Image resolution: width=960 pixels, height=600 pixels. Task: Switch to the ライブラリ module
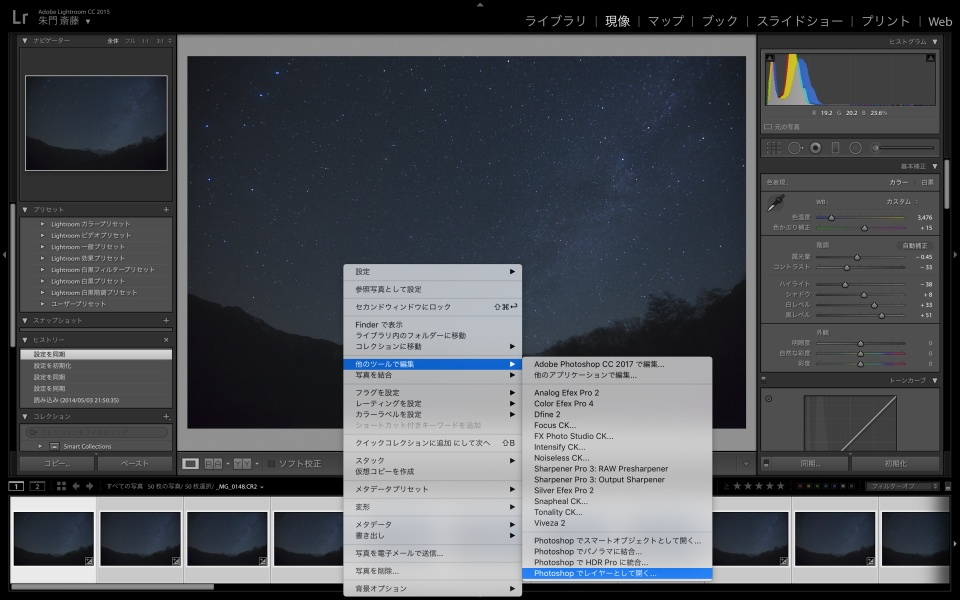[x=555, y=21]
